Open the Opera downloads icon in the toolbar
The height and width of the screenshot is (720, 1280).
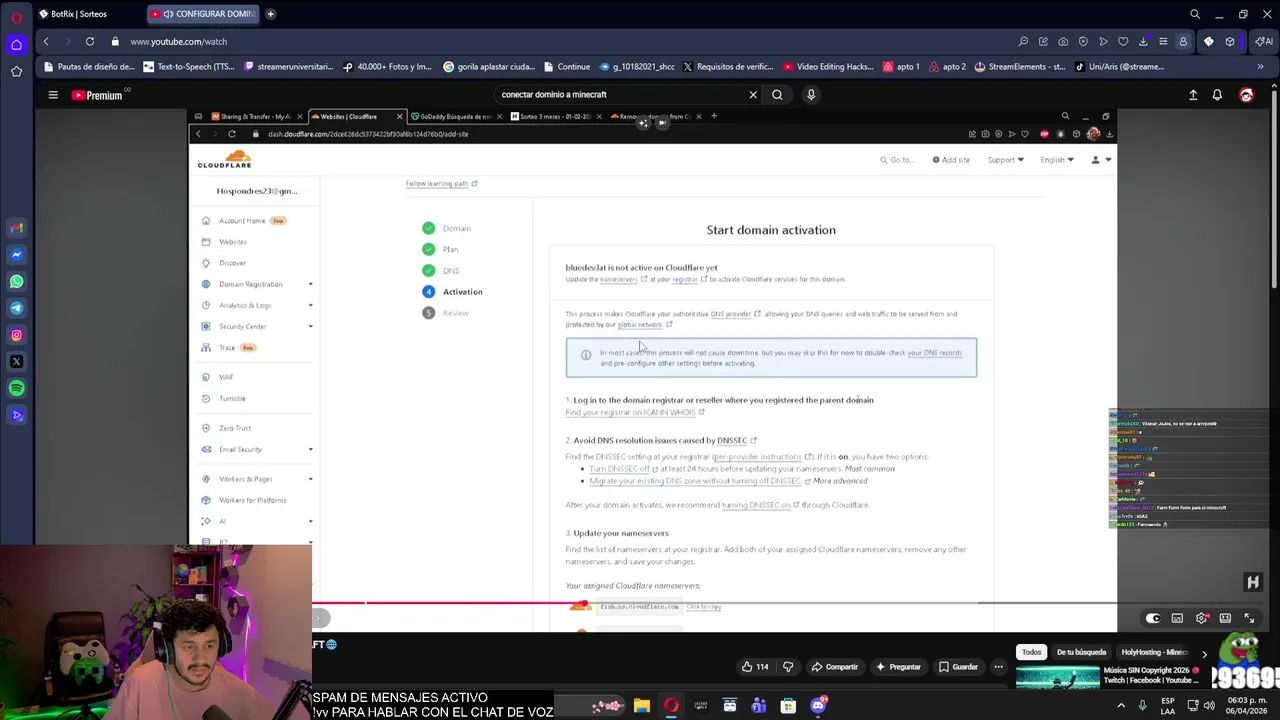coord(1143,42)
